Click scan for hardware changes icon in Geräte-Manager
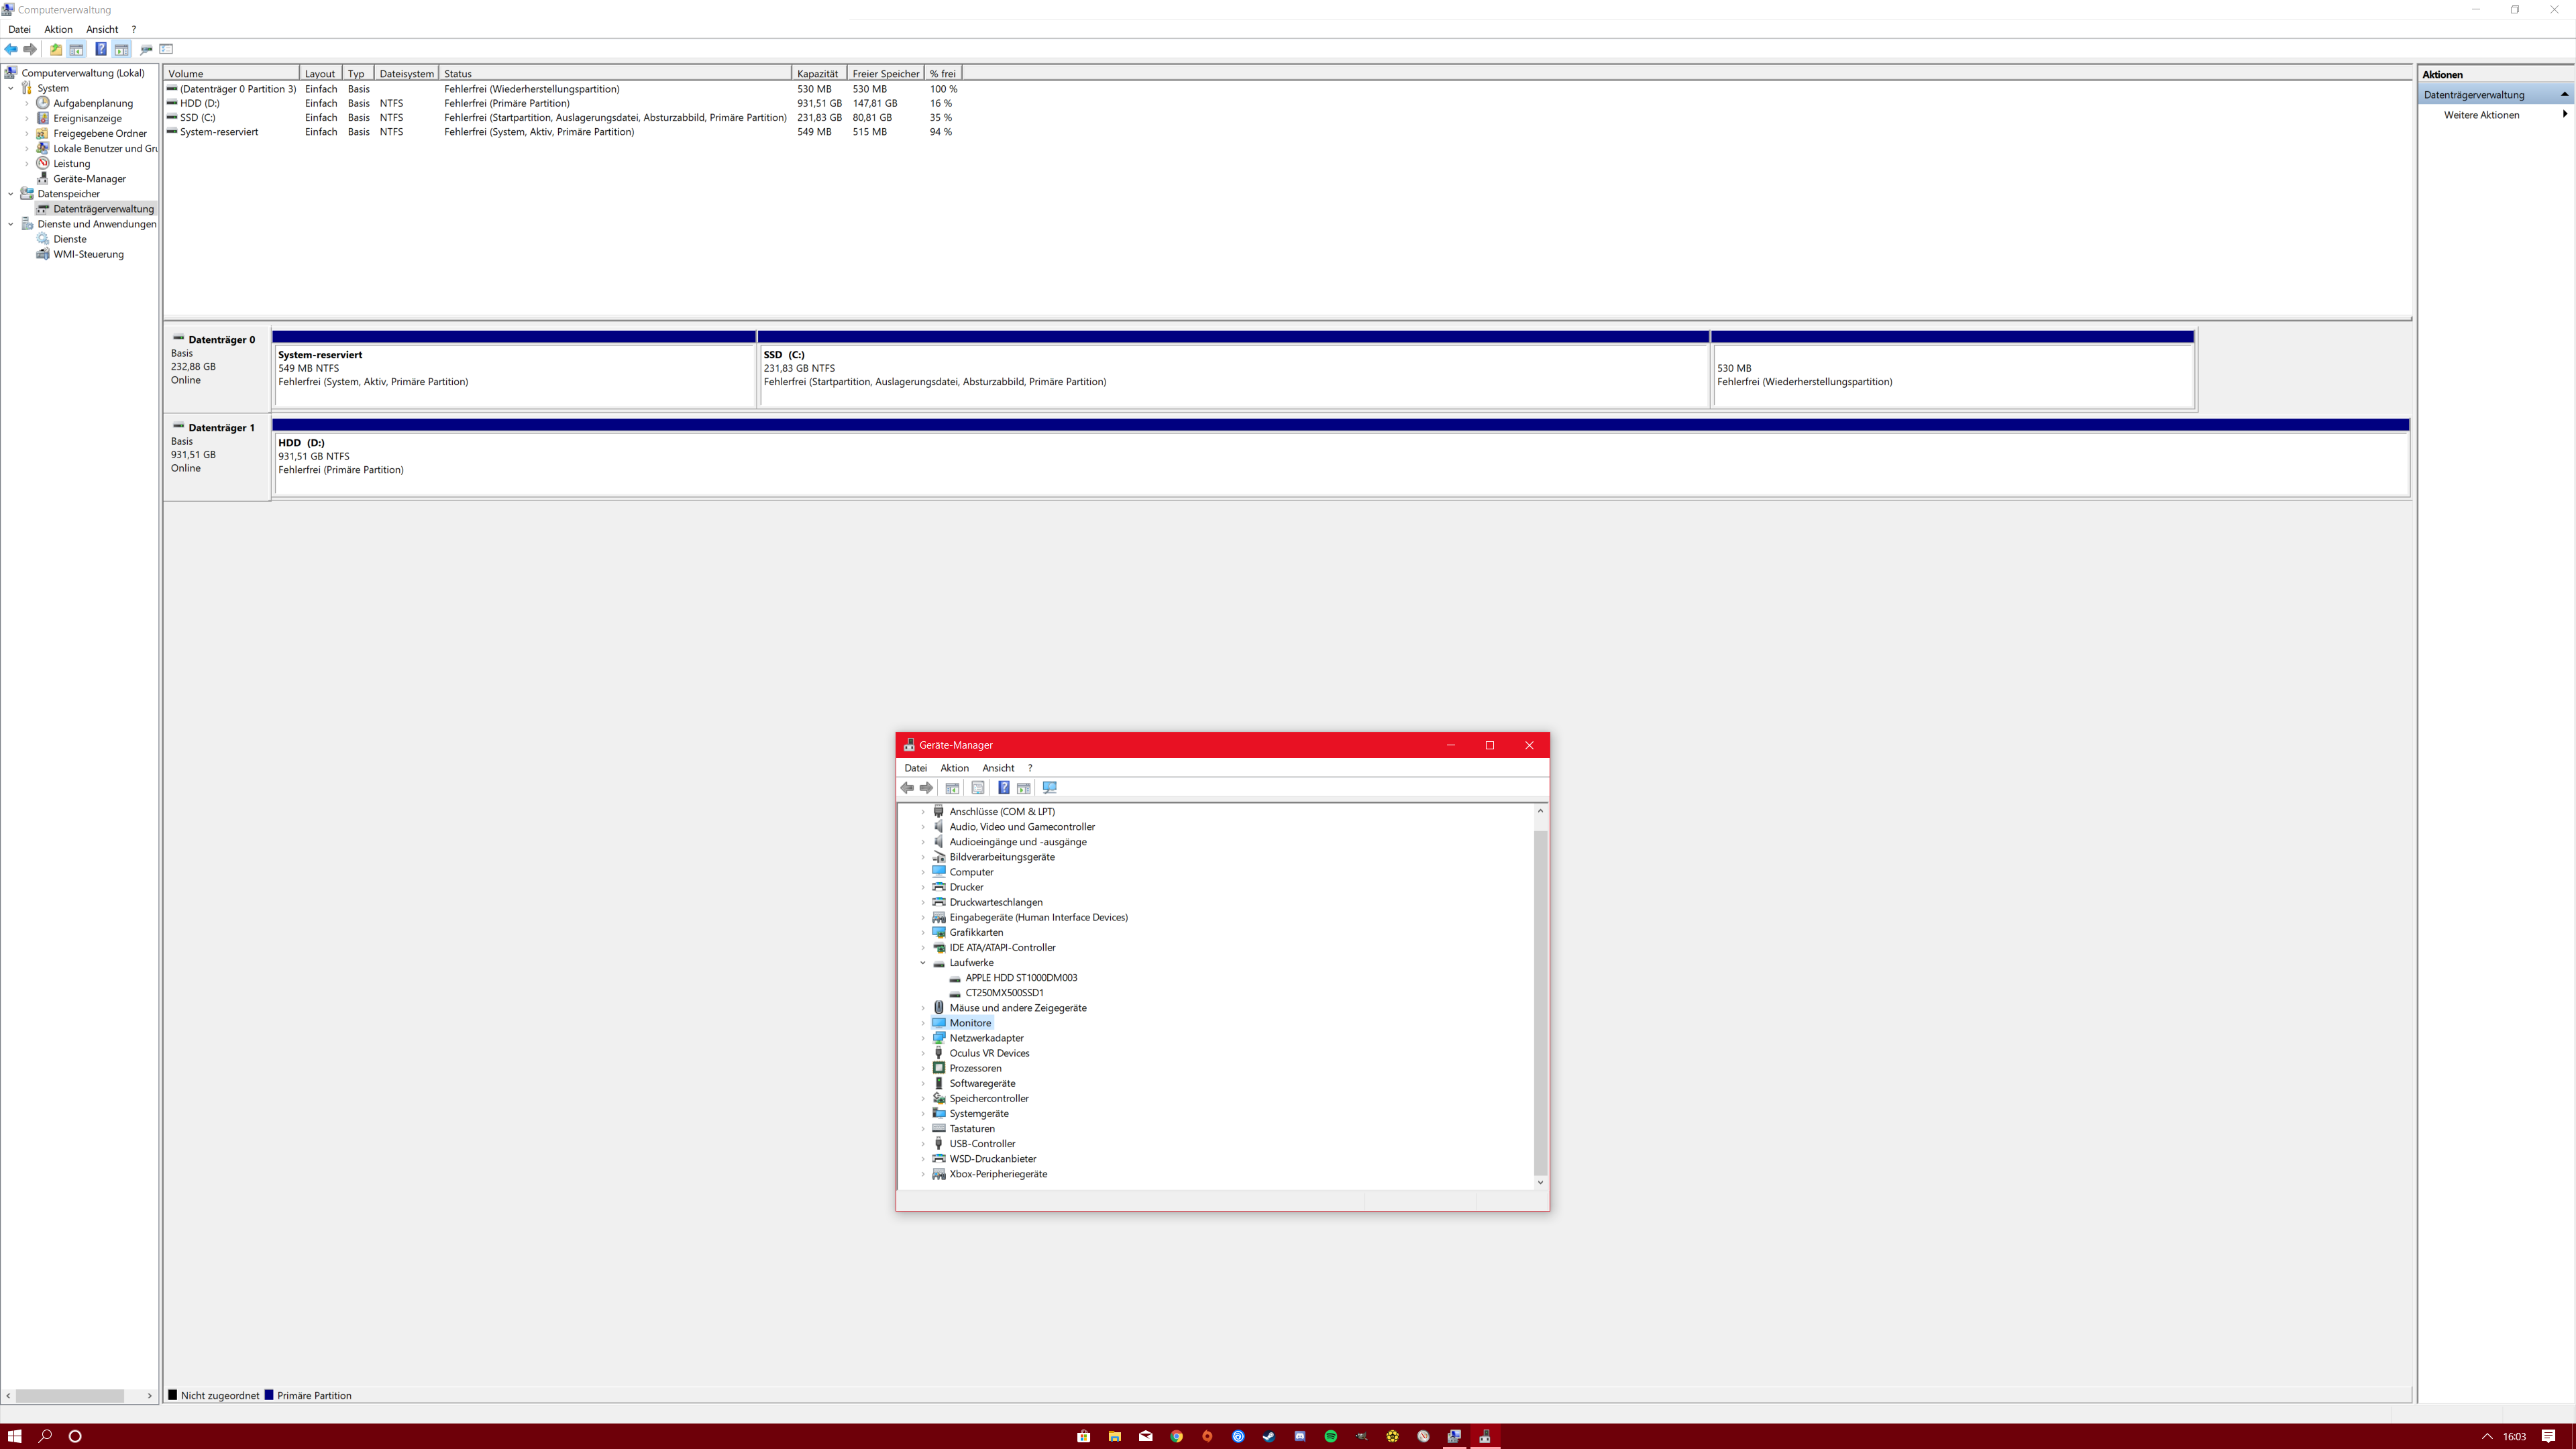Screen dimensions: 2576x1449 (x=1049, y=788)
